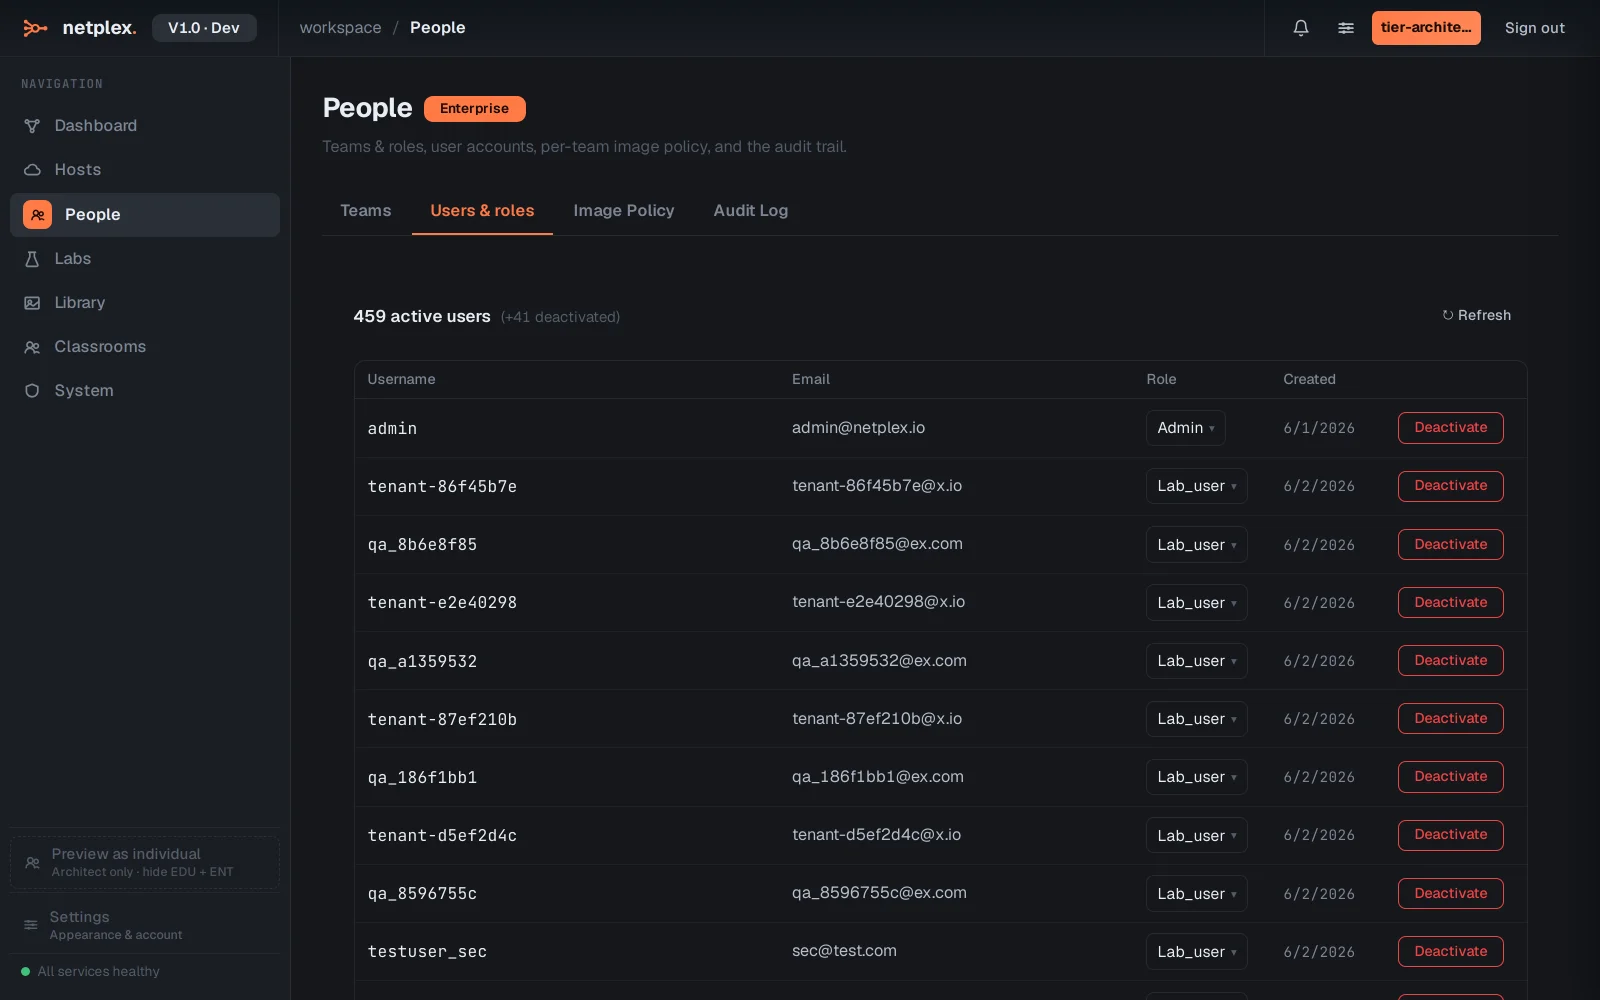Viewport: 1600px width, 1000px height.
Task: Click the green services healthy status dot
Action: (26, 971)
